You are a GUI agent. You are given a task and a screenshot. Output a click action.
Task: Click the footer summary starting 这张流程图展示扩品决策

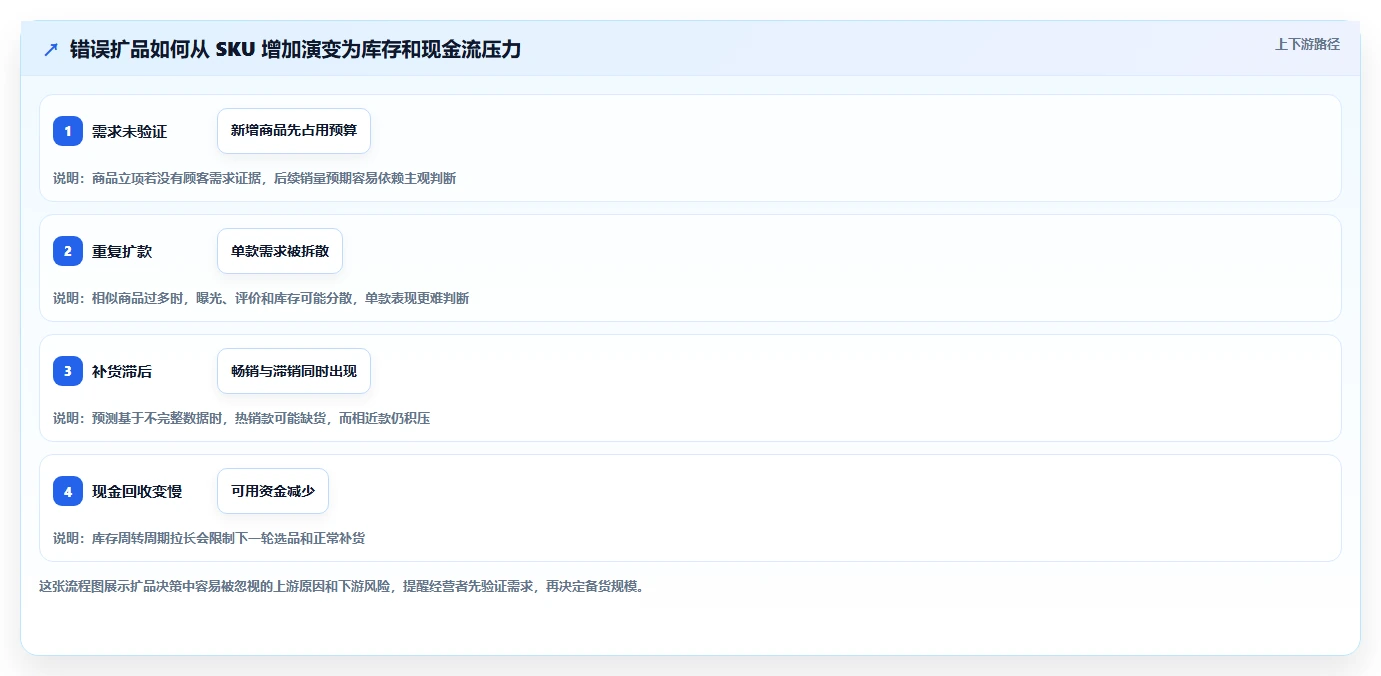pos(343,586)
